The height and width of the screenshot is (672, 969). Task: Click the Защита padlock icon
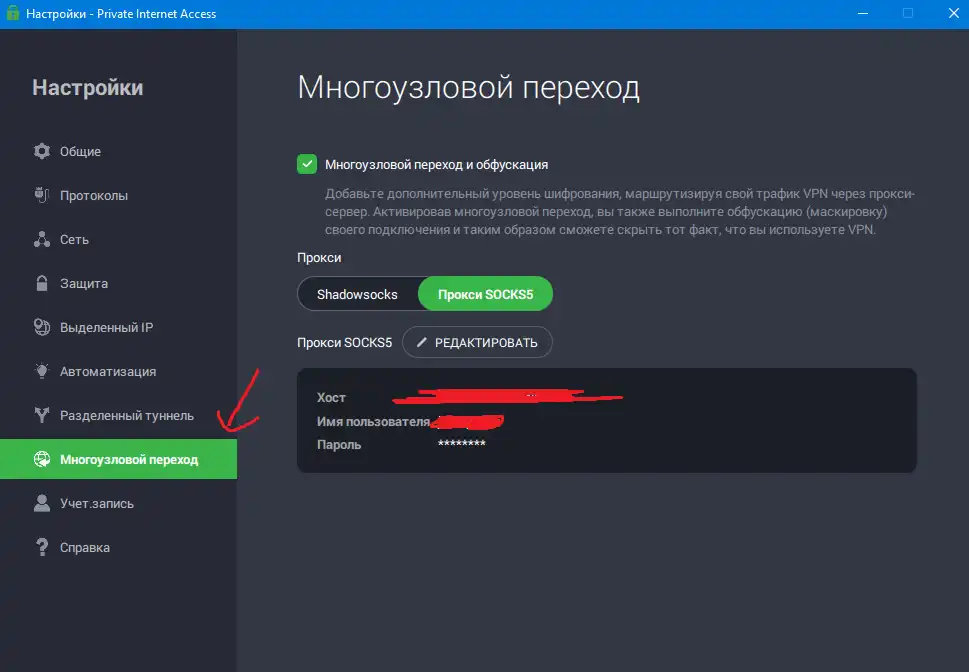pos(41,283)
